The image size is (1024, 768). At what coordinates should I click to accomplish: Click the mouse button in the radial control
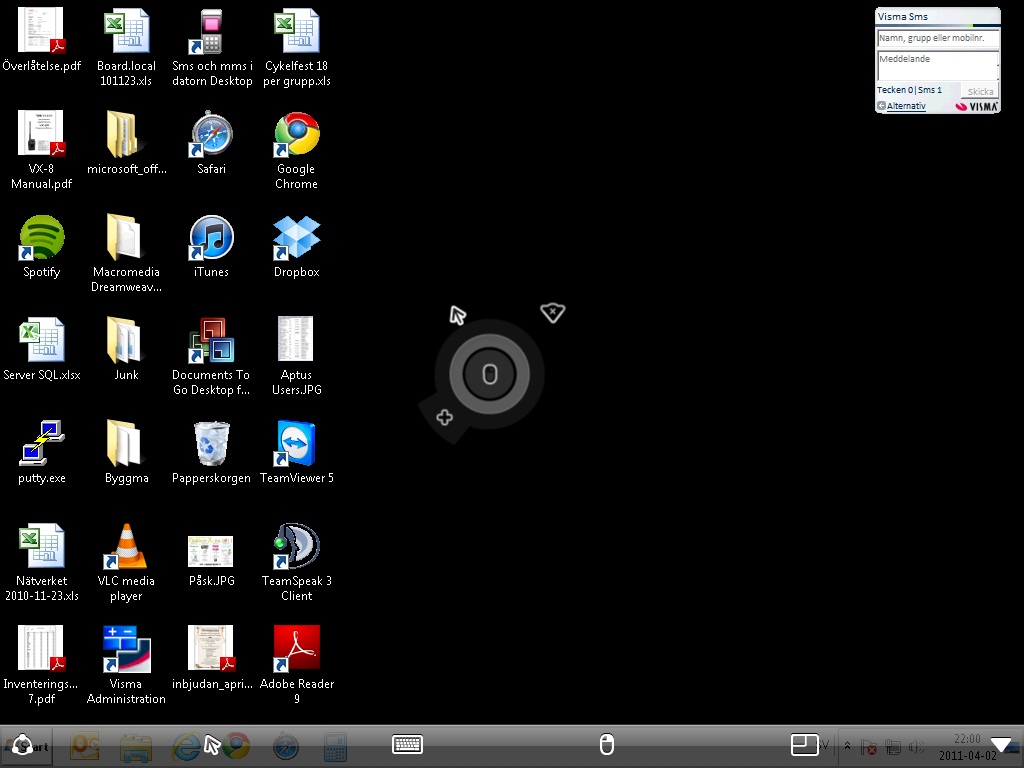489,375
